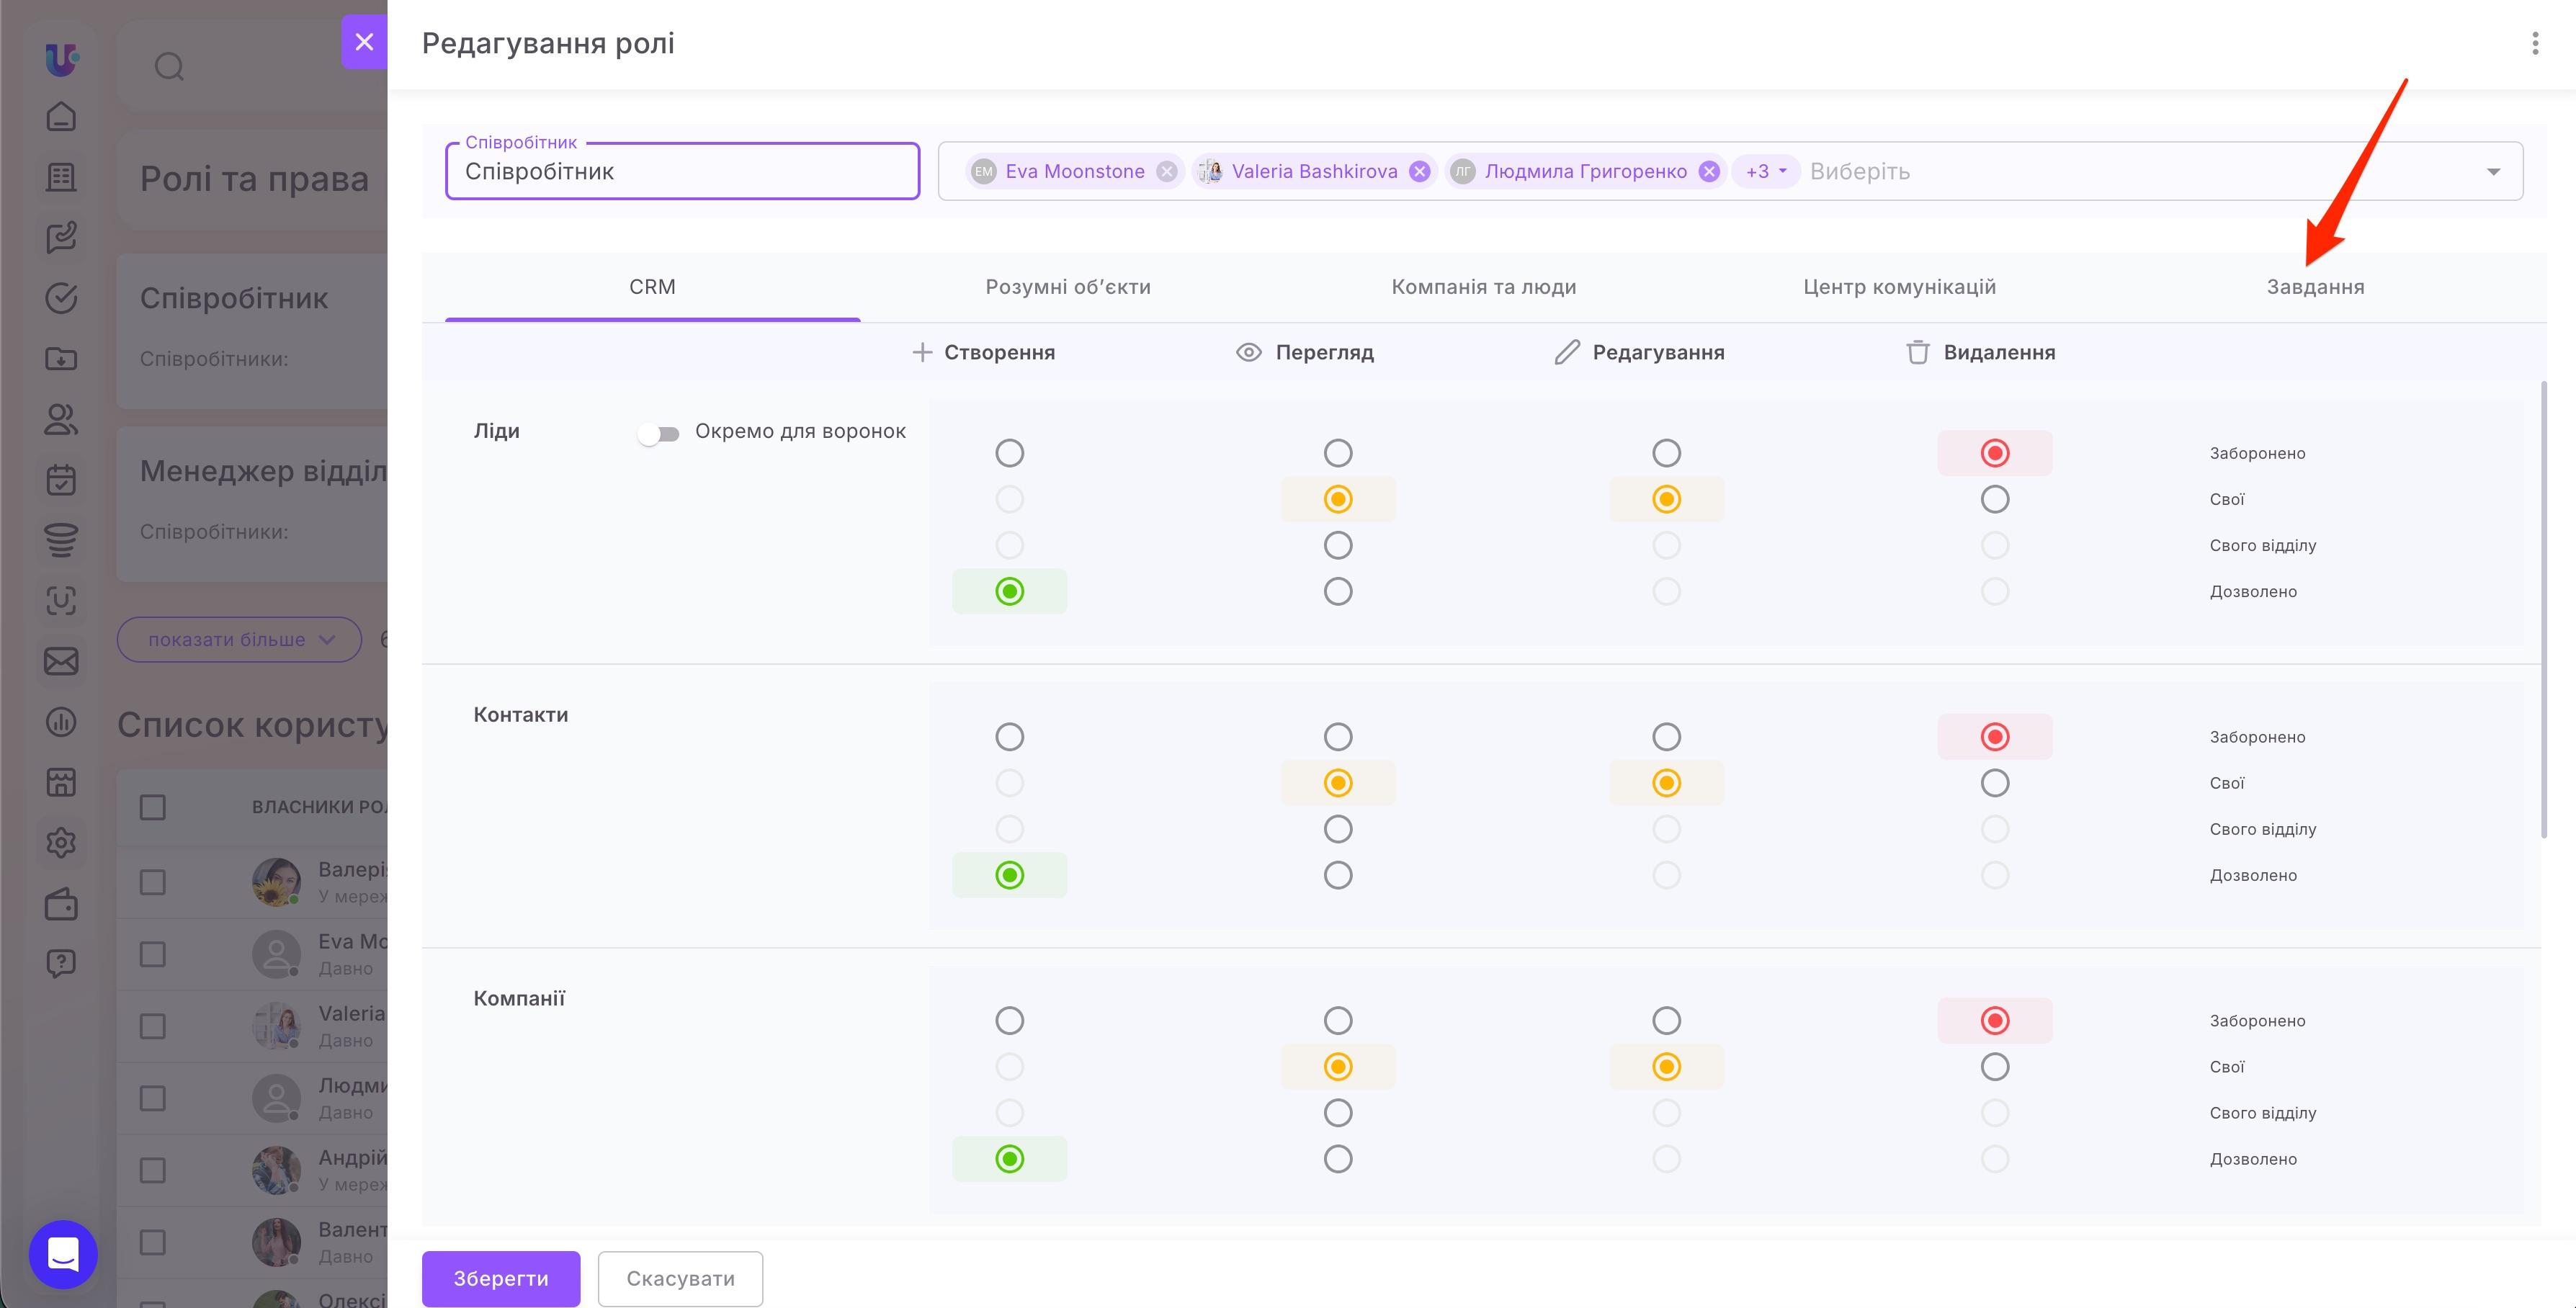This screenshot has height=1308, width=2576.
Task: Switch to Завдання tab
Action: [2315, 287]
